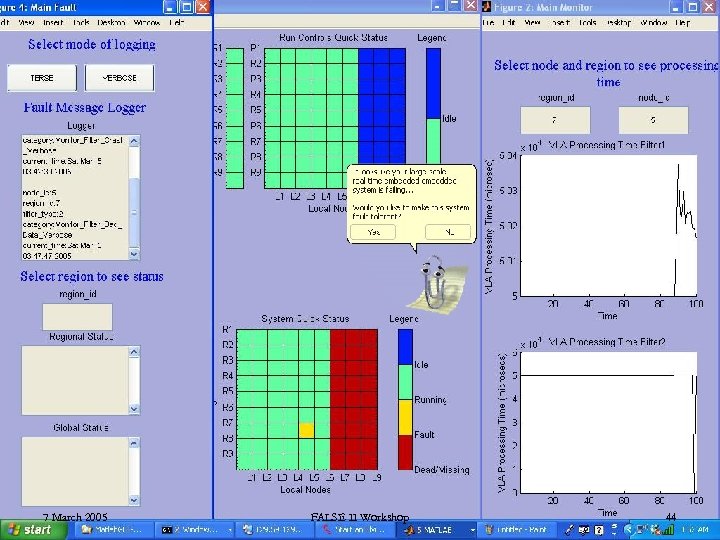
Task: Click the system clock in the tray
Action: [697, 530]
